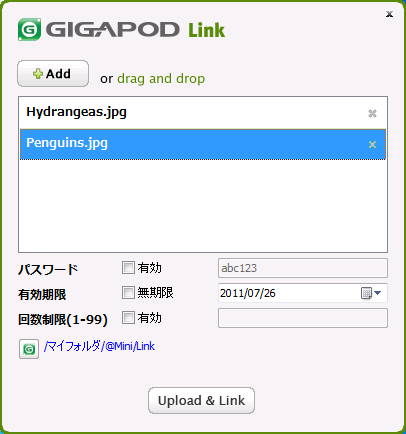Click the Add button

click(53, 73)
